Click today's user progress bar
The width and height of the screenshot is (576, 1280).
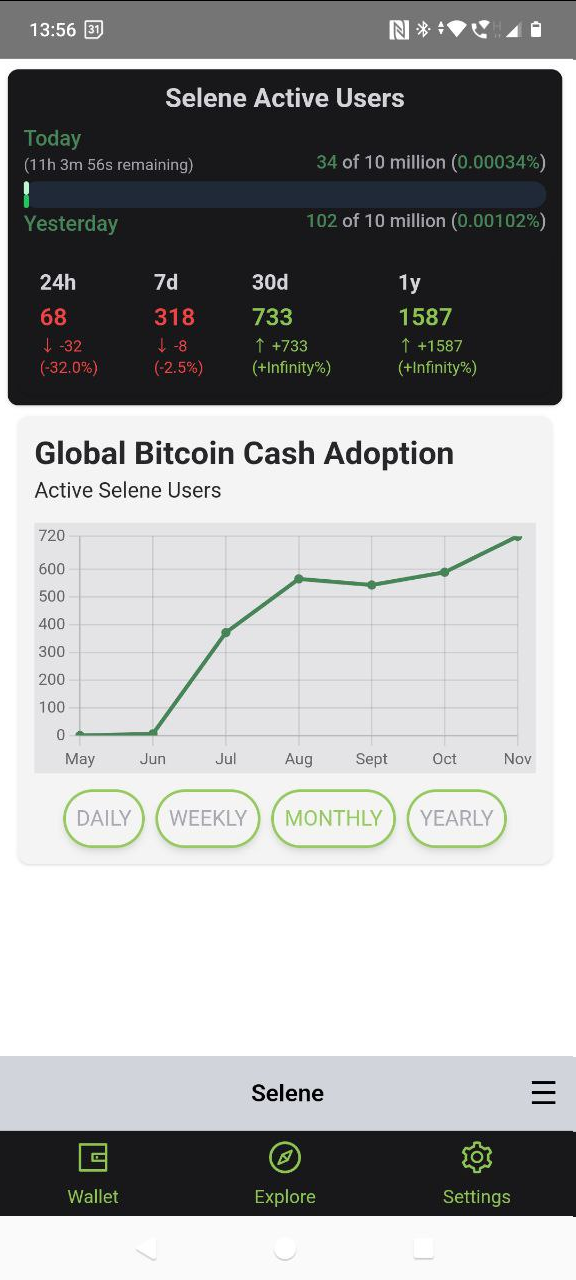tap(285, 194)
